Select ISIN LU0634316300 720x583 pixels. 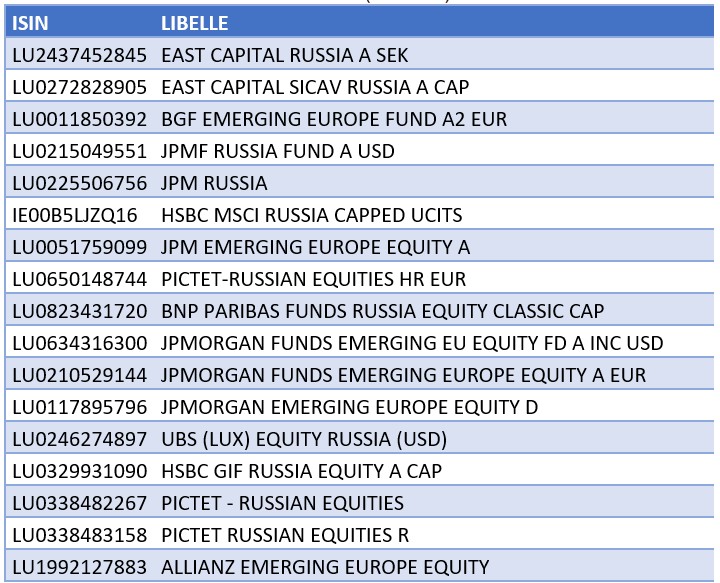point(79,343)
